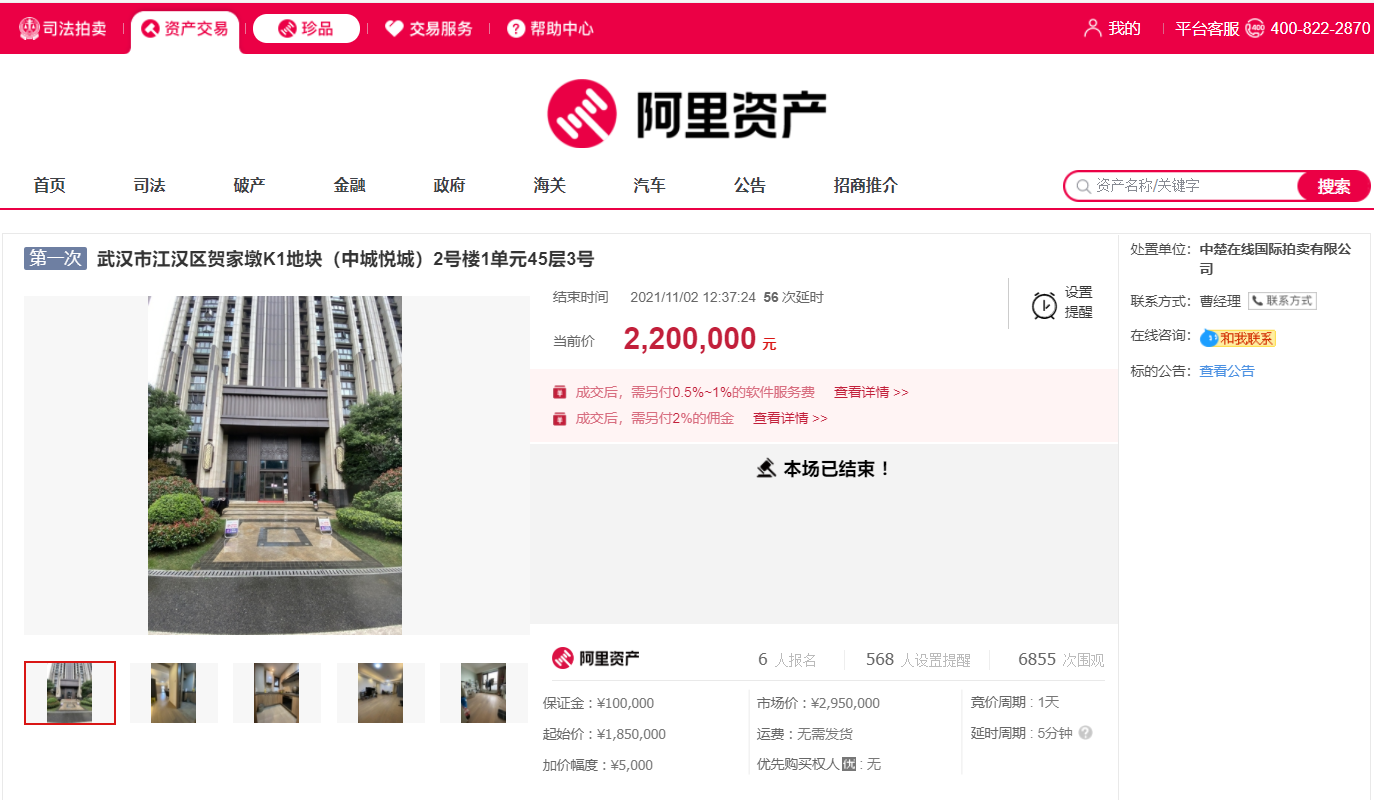Click the 优 badge icon beside 优先购买权人

(849, 764)
